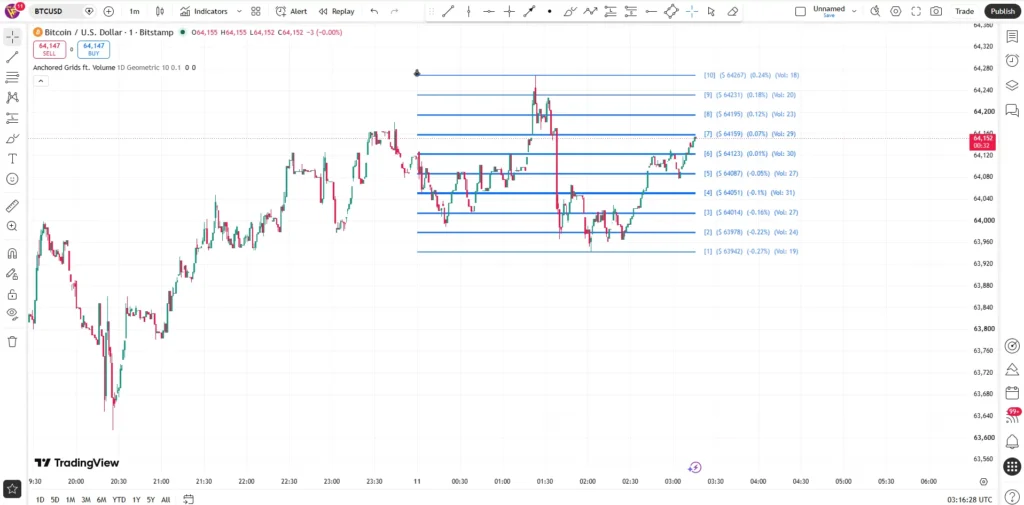Click the BTCUSD symbol search field
Viewport: 1024px width, 505px height.
click(x=55, y=11)
